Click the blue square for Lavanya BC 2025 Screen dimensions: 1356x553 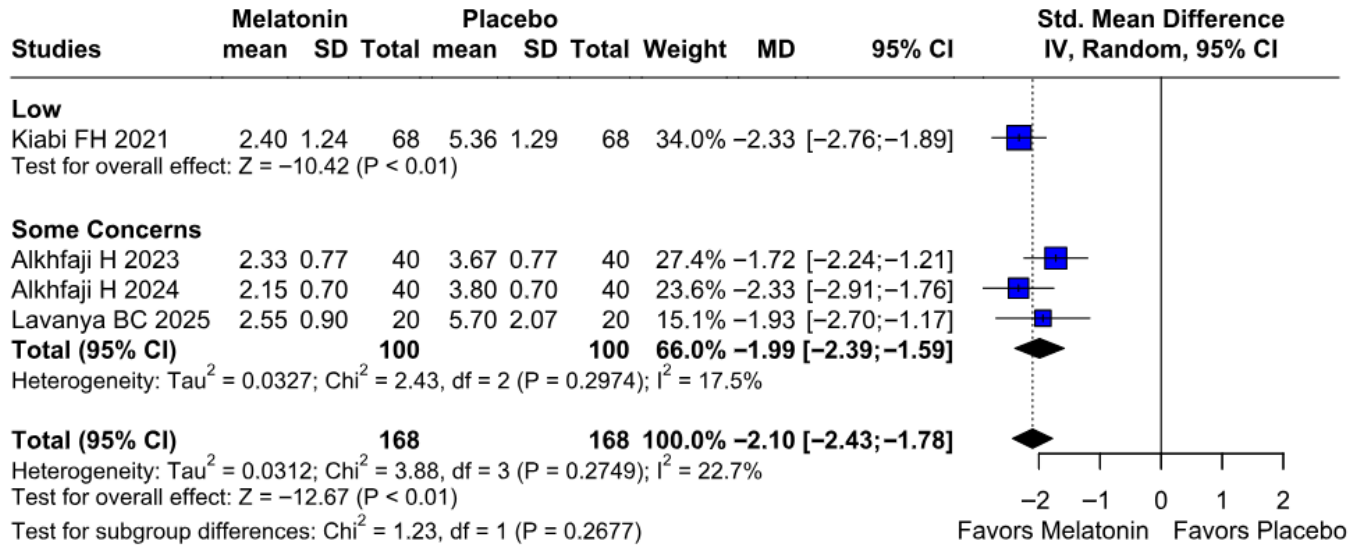(x=1043, y=318)
